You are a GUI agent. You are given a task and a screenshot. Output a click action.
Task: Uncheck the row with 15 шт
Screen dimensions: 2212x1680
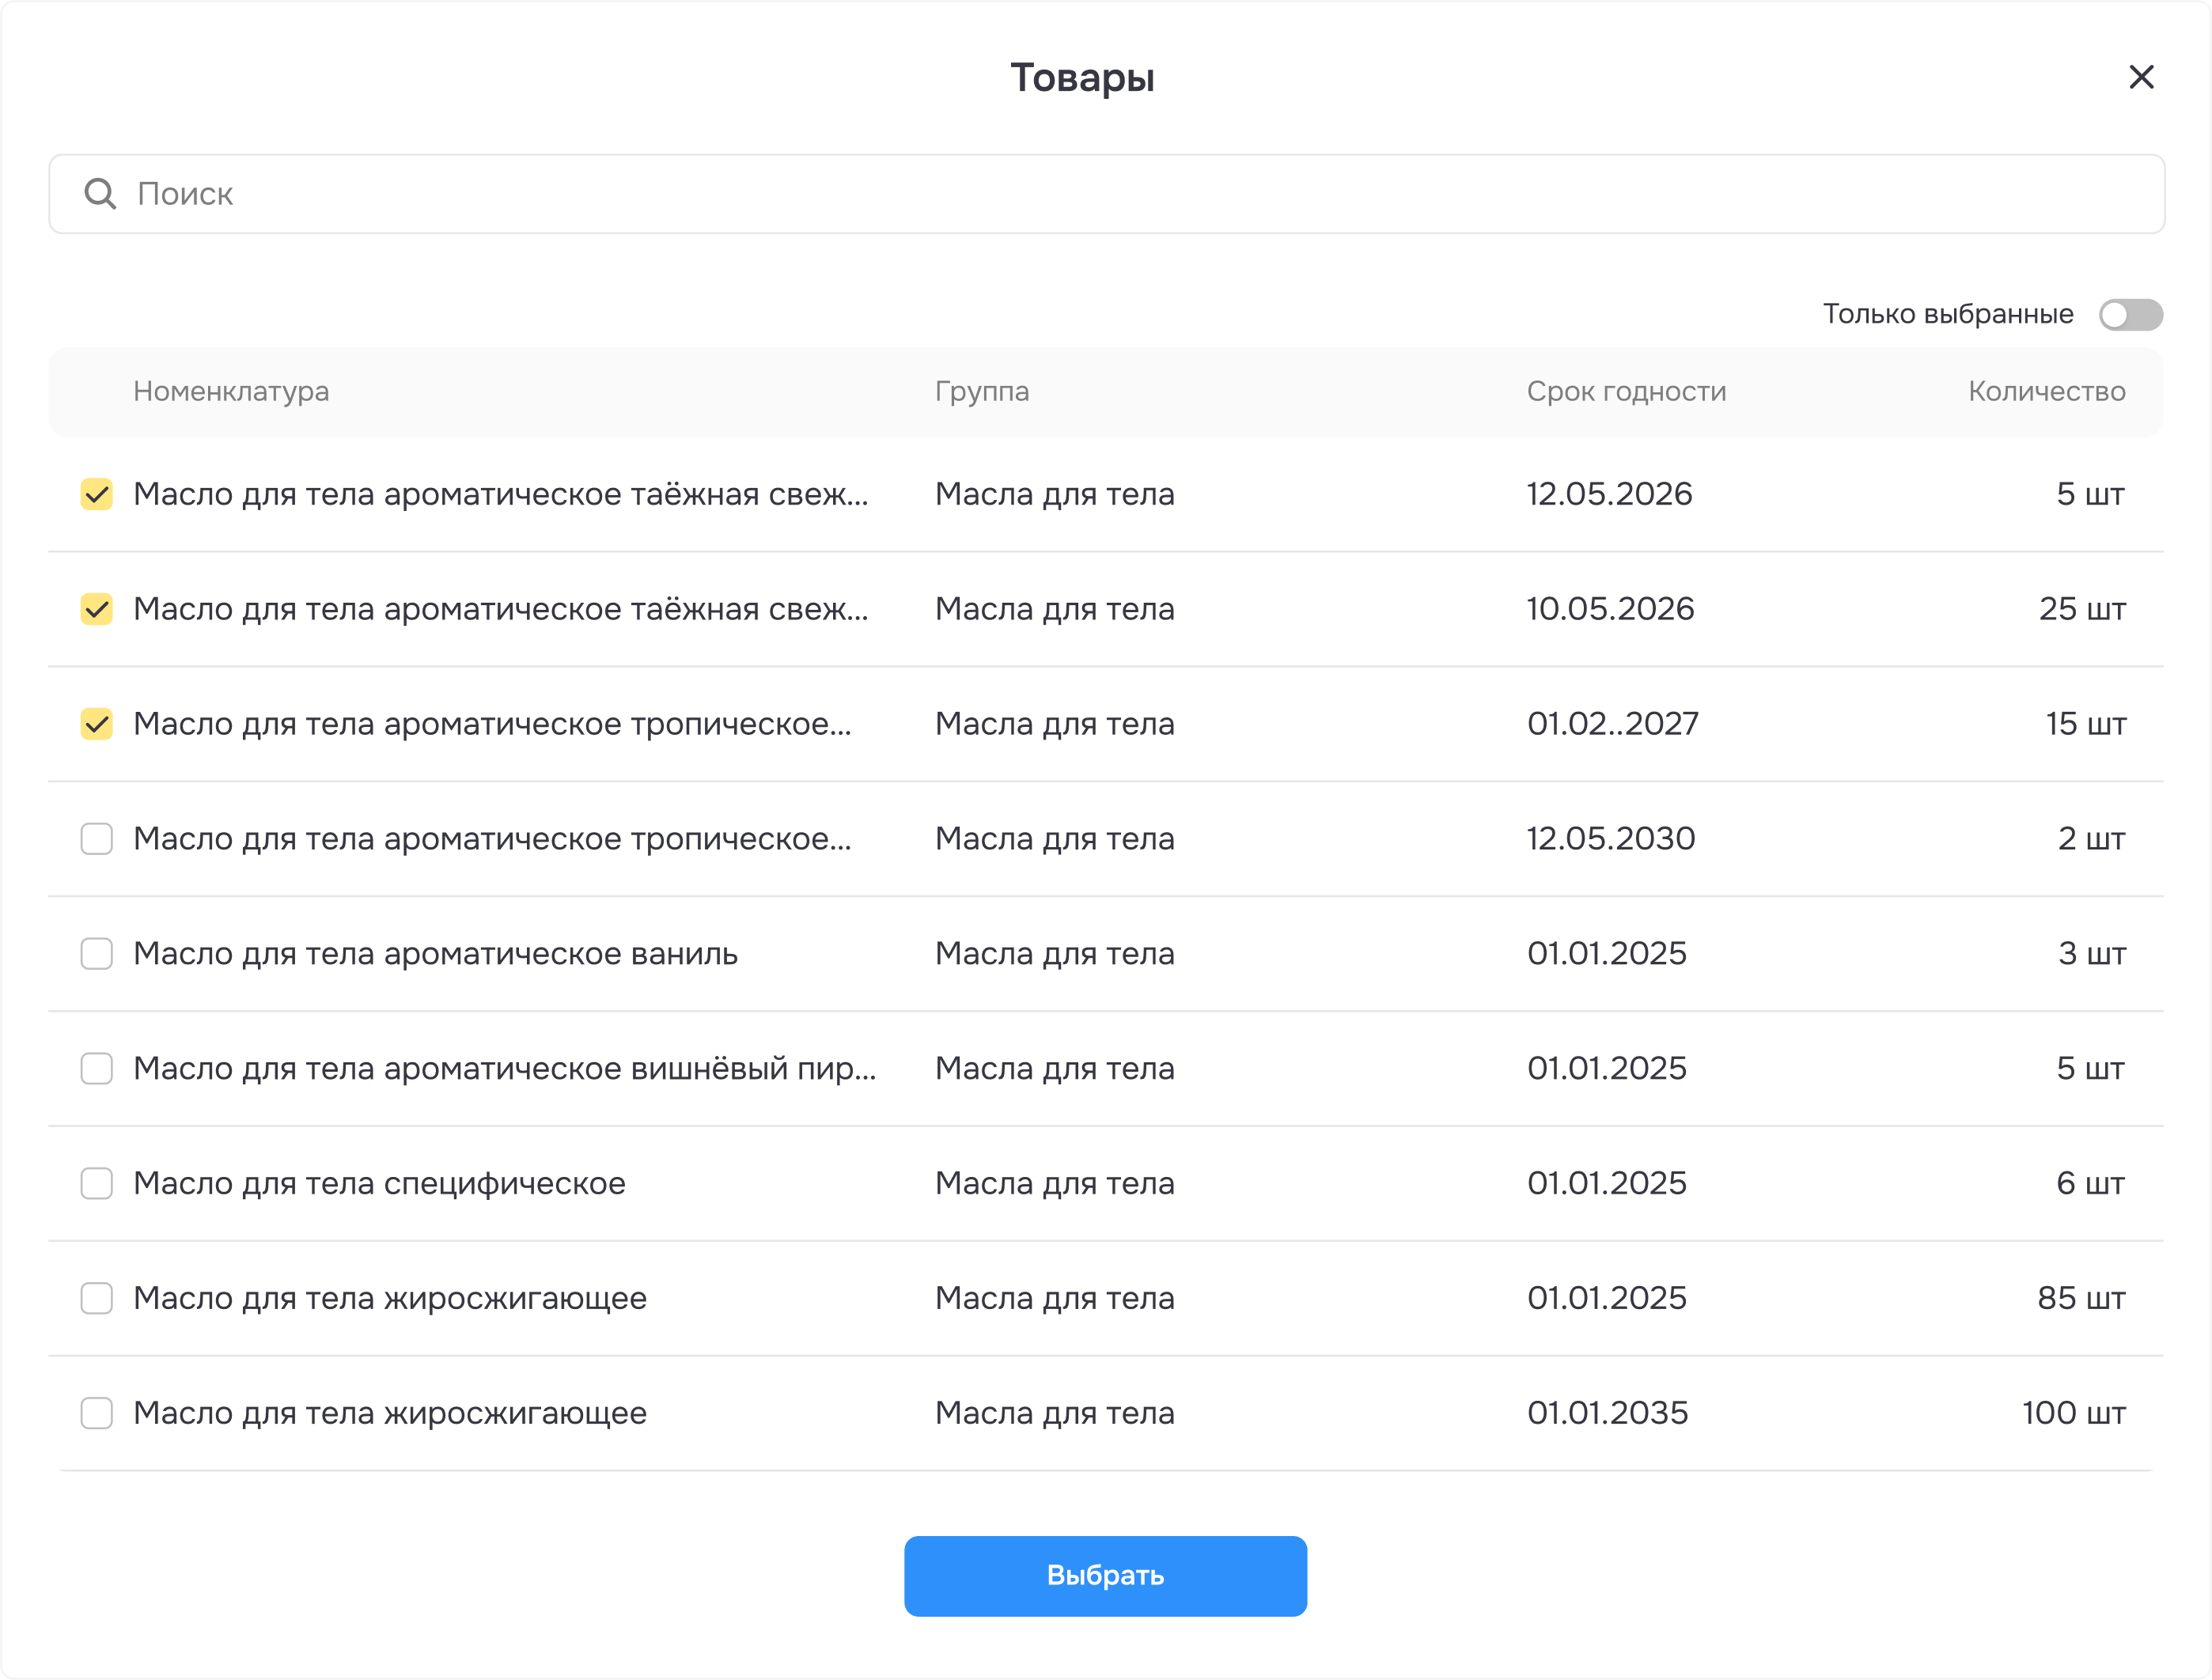tap(97, 724)
